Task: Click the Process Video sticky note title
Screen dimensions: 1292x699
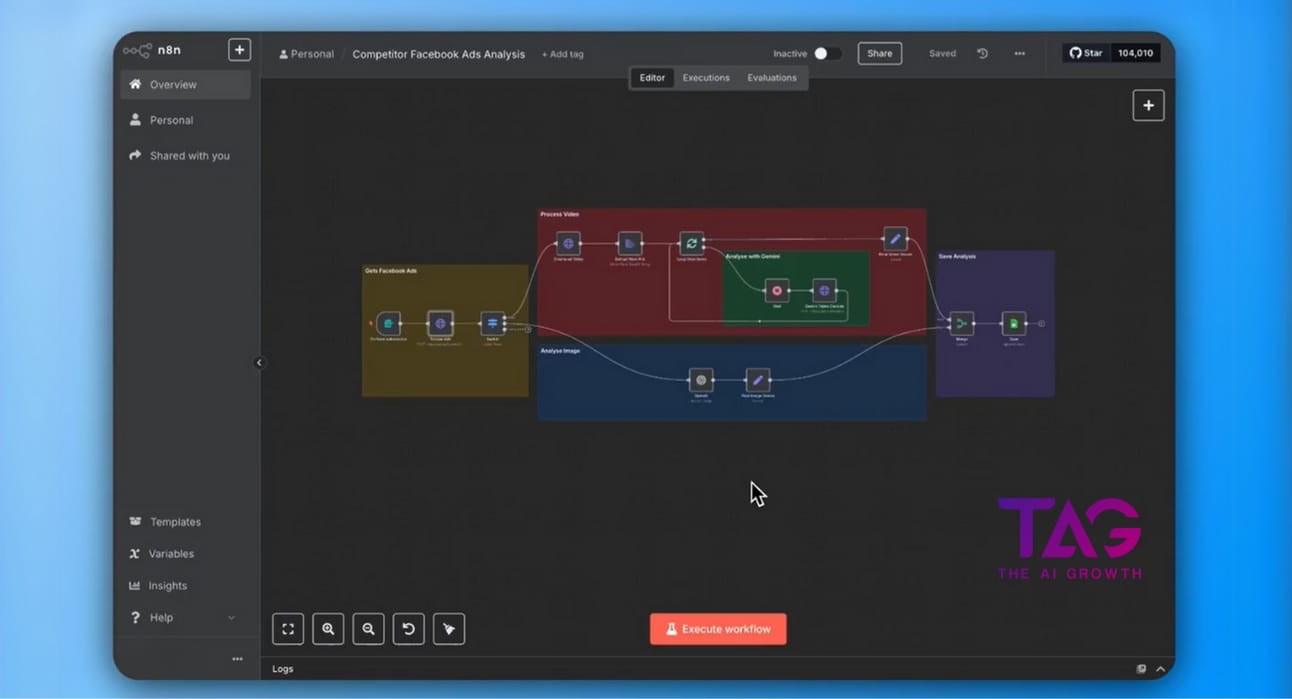Action: pyautogui.click(x=560, y=215)
